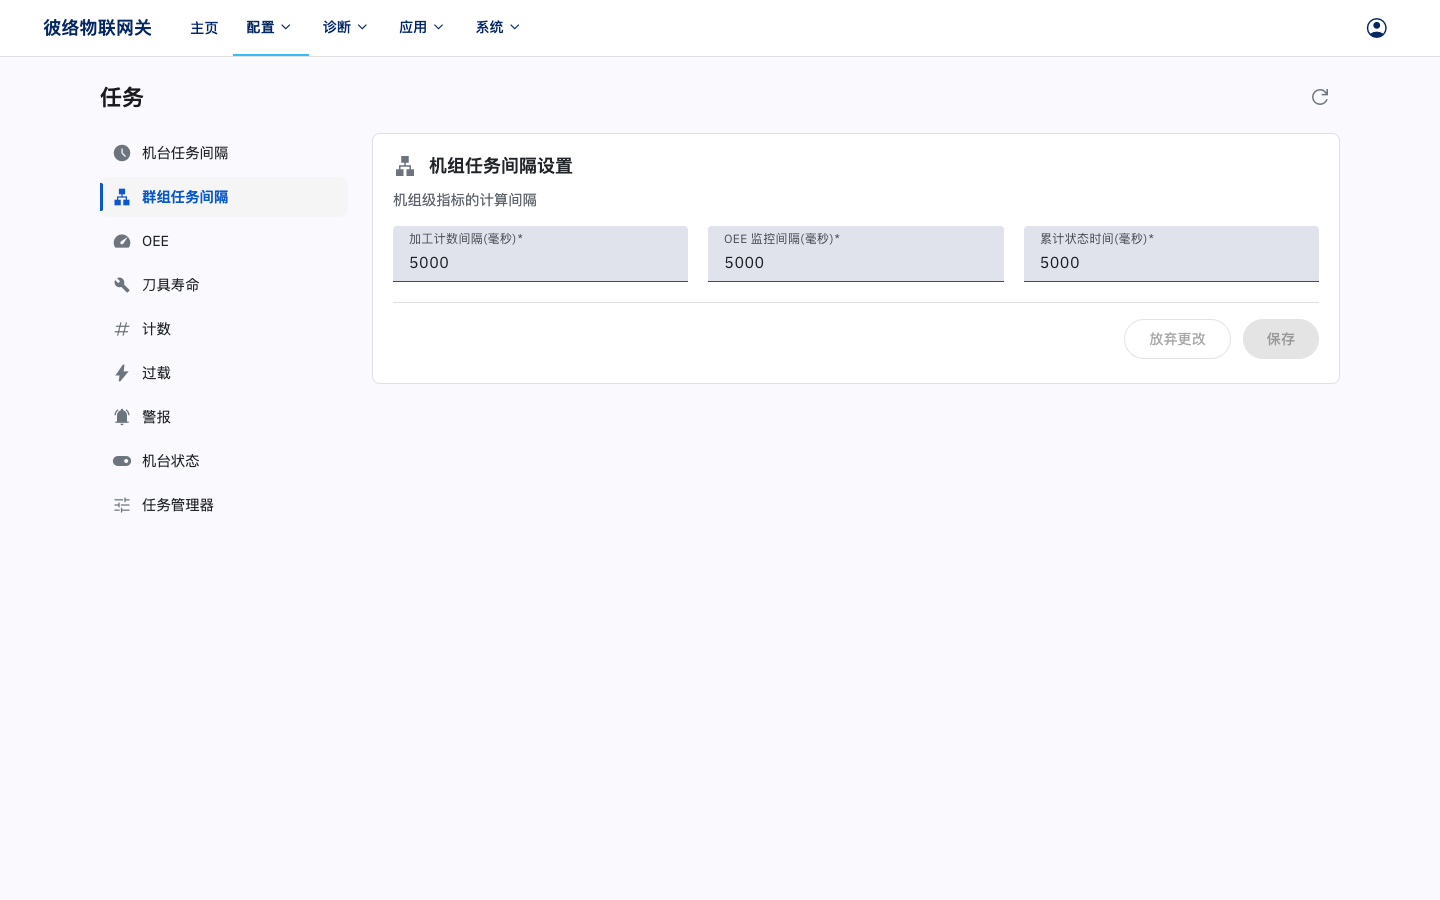Image resolution: width=1440 pixels, height=900 pixels.
Task: Open the 过载 sidebar section
Action: click(224, 373)
